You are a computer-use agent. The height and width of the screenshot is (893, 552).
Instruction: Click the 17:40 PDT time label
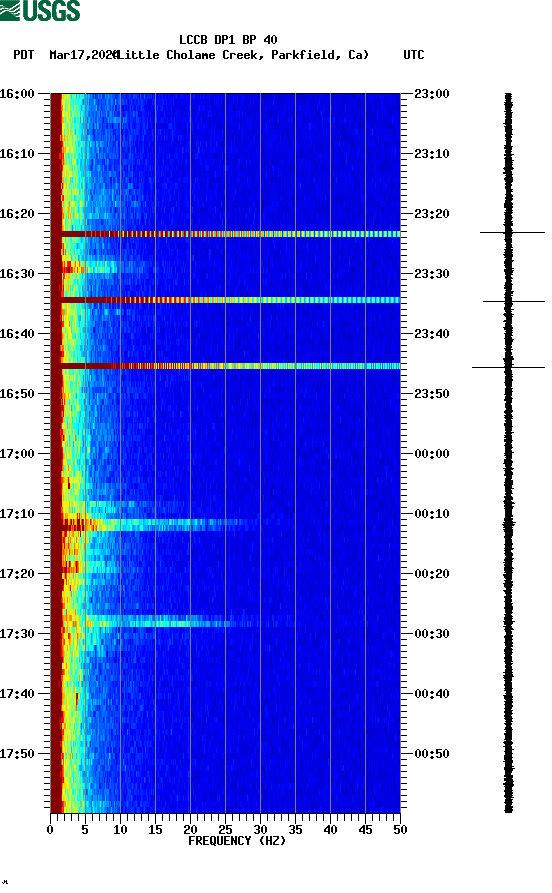(x=17, y=694)
